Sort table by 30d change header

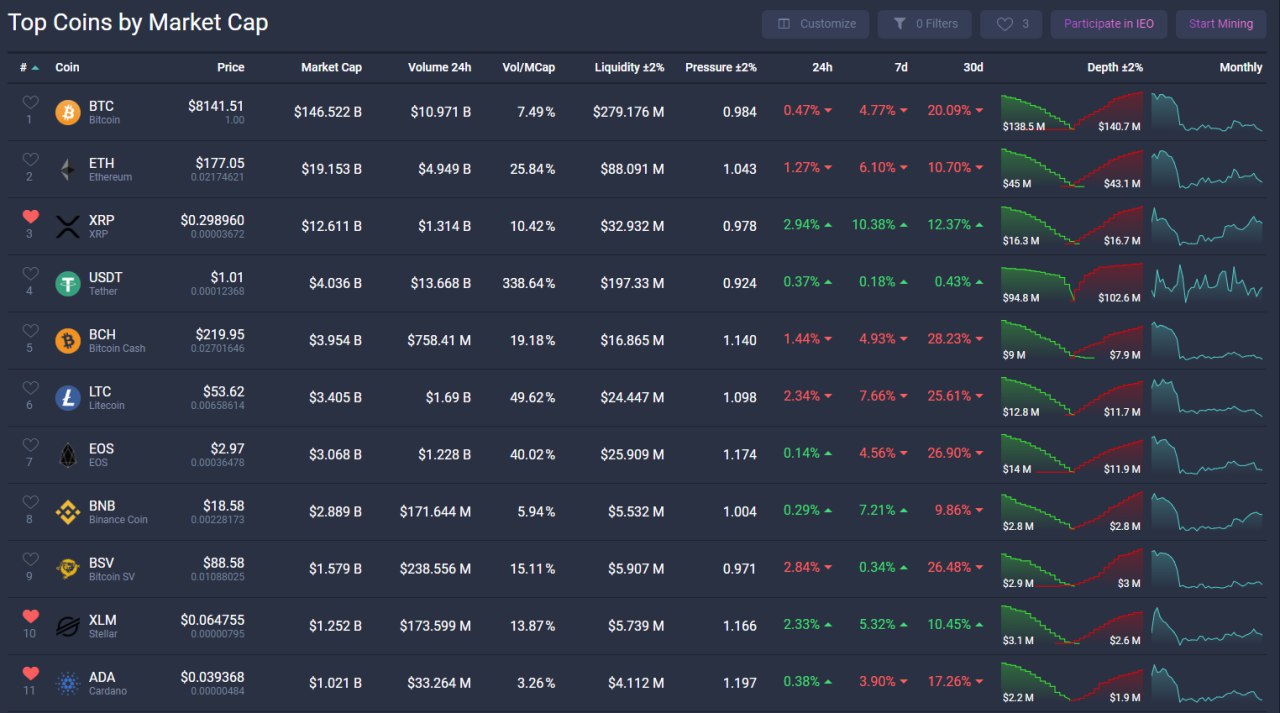click(x=973, y=67)
